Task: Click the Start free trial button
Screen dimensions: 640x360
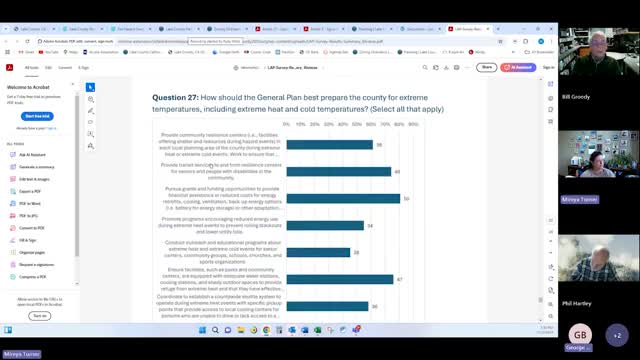Action: point(37,116)
